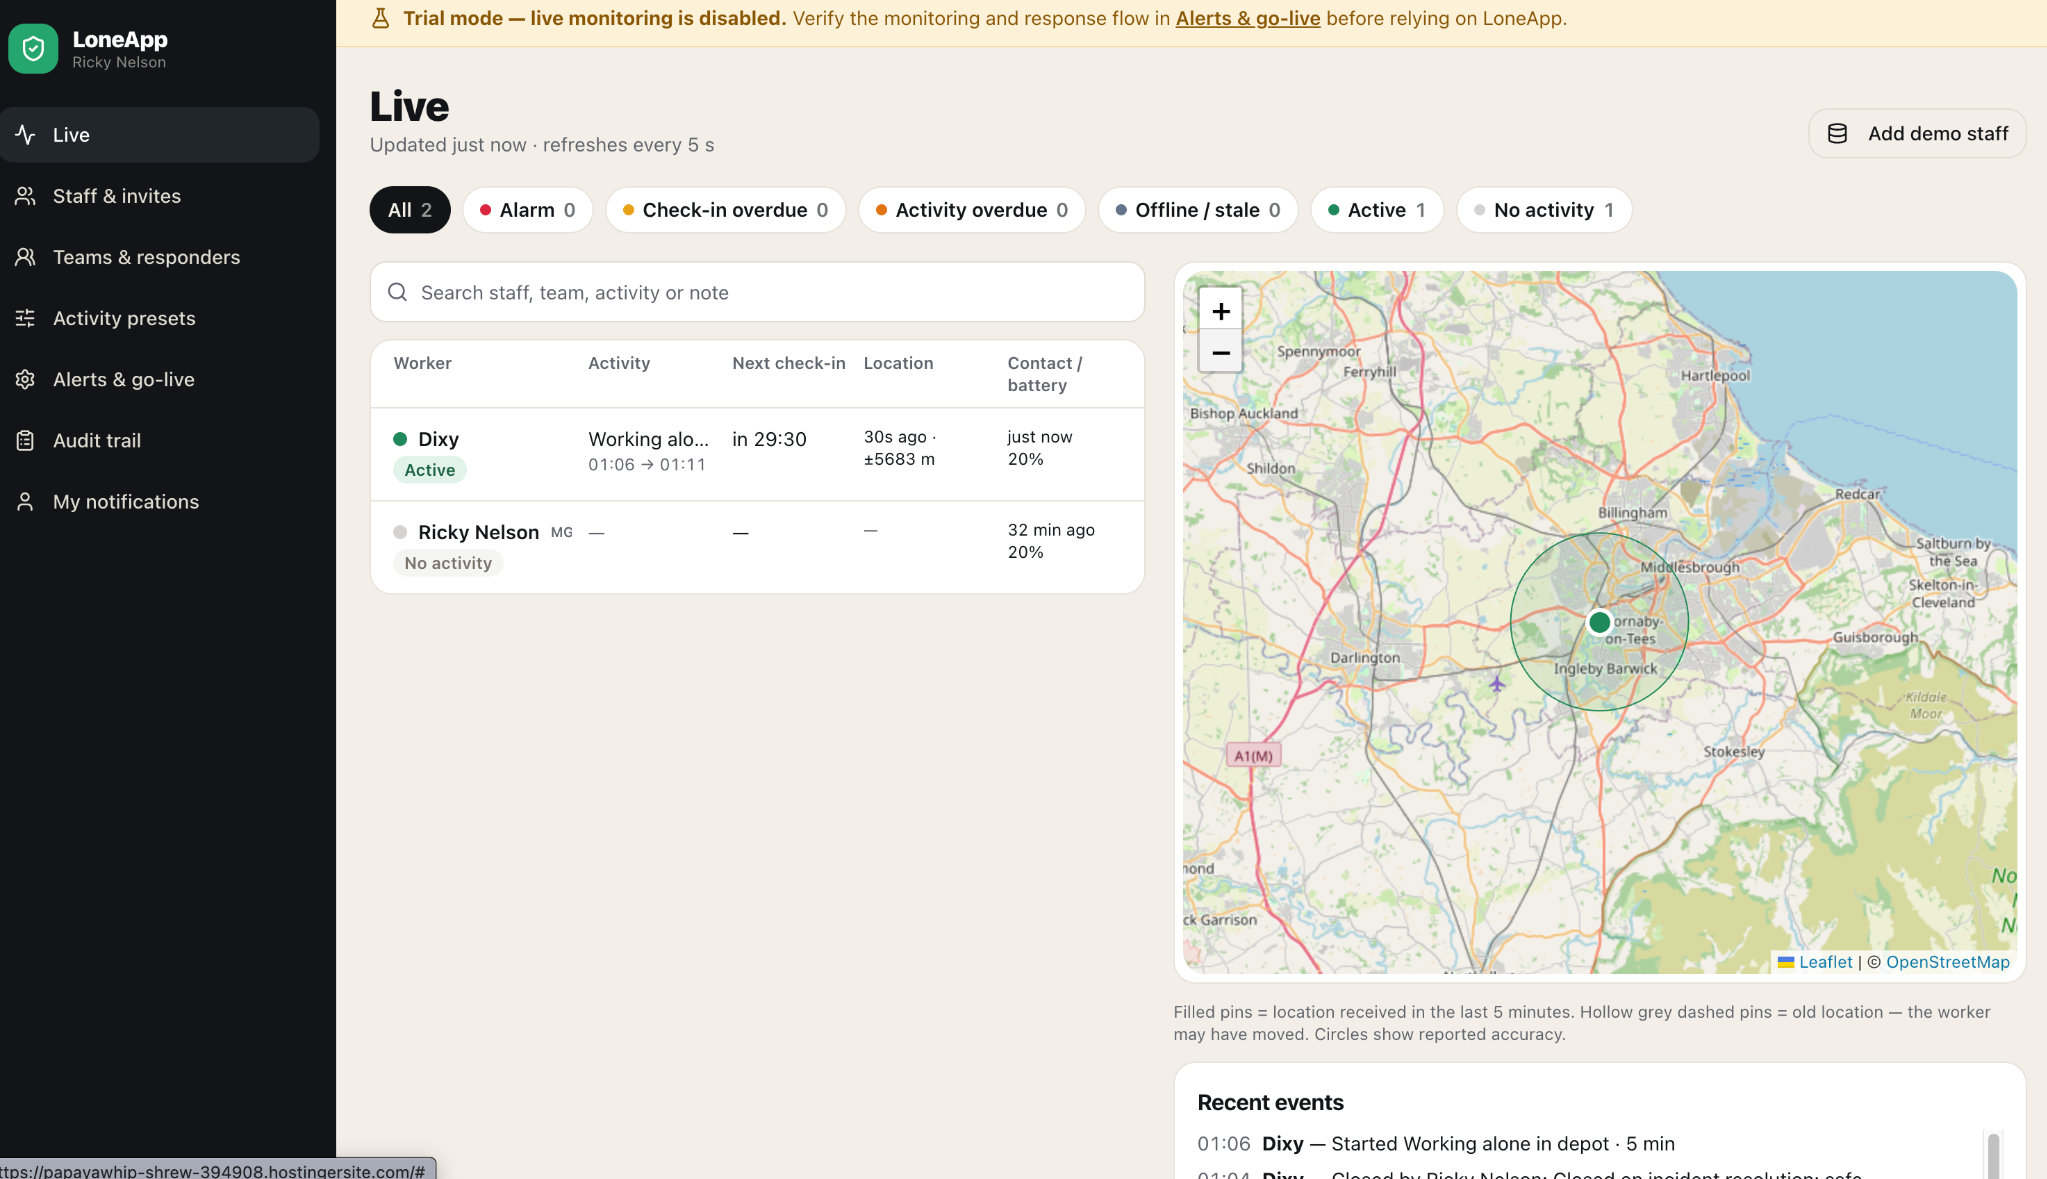This screenshot has height=1179, width=2047.
Task: Open the Live section pulse icon
Action: click(26, 135)
